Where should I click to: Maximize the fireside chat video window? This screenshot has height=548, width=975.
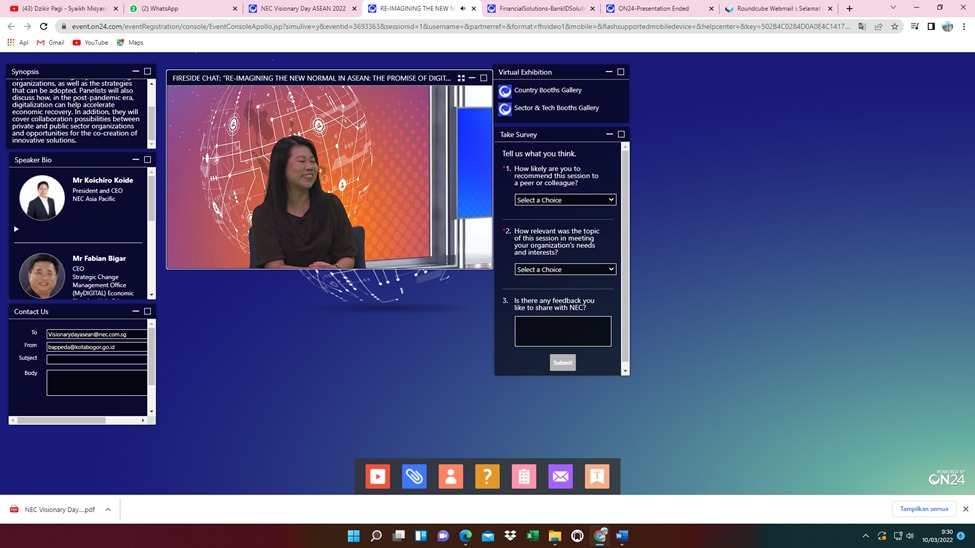484,78
